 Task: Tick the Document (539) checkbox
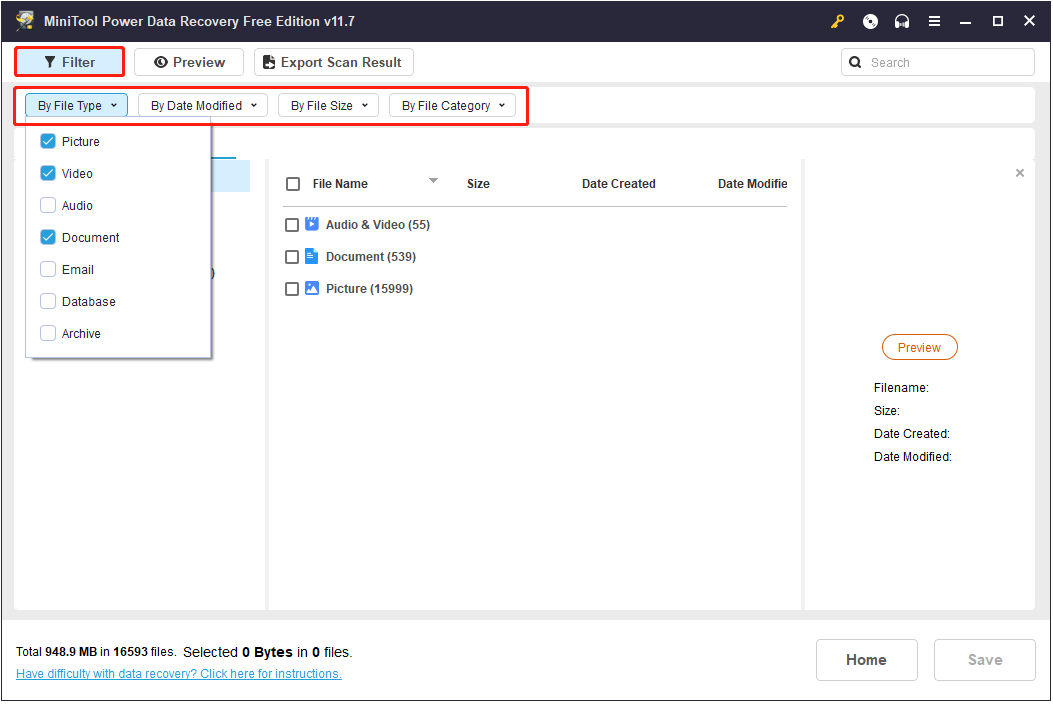click(x=291, y=257)
